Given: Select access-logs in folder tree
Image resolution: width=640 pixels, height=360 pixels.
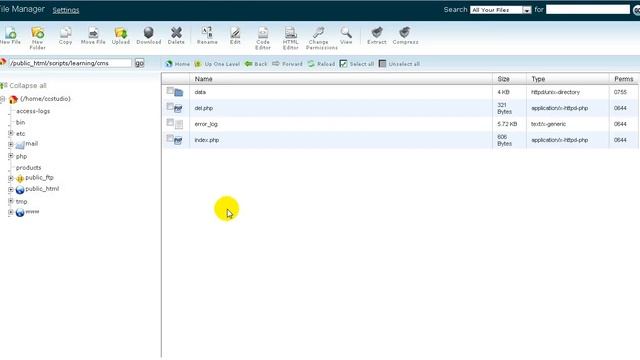Looking at the screenshot, I should point(33,111).
